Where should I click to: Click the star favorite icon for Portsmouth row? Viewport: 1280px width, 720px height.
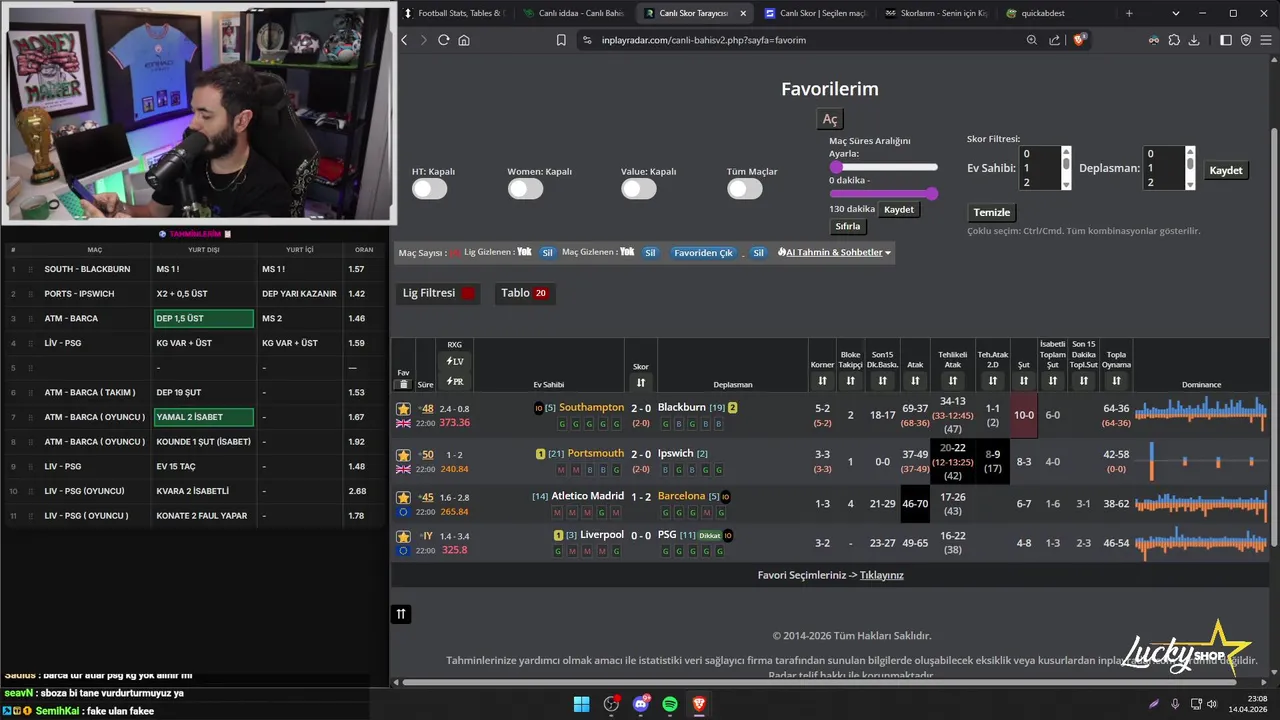point(403,455)
